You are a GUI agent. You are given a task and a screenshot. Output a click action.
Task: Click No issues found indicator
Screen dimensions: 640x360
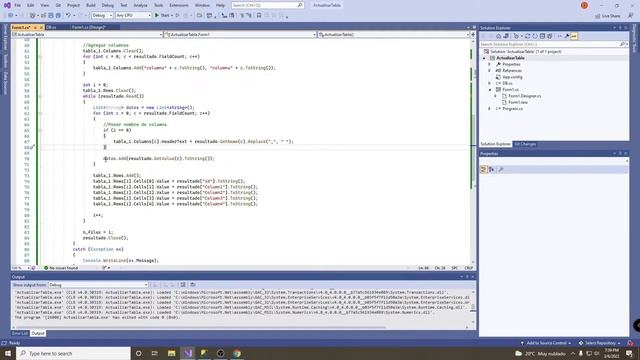[x=61, y=268]
